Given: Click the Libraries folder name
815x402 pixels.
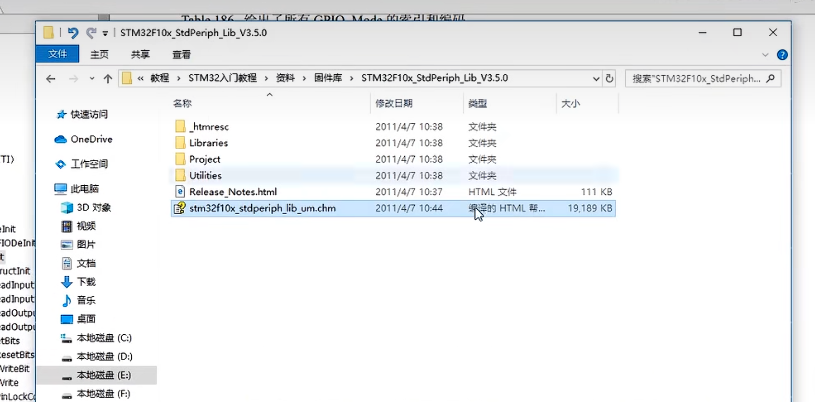Looking at the screenshot, I should (x=208, y=143).
